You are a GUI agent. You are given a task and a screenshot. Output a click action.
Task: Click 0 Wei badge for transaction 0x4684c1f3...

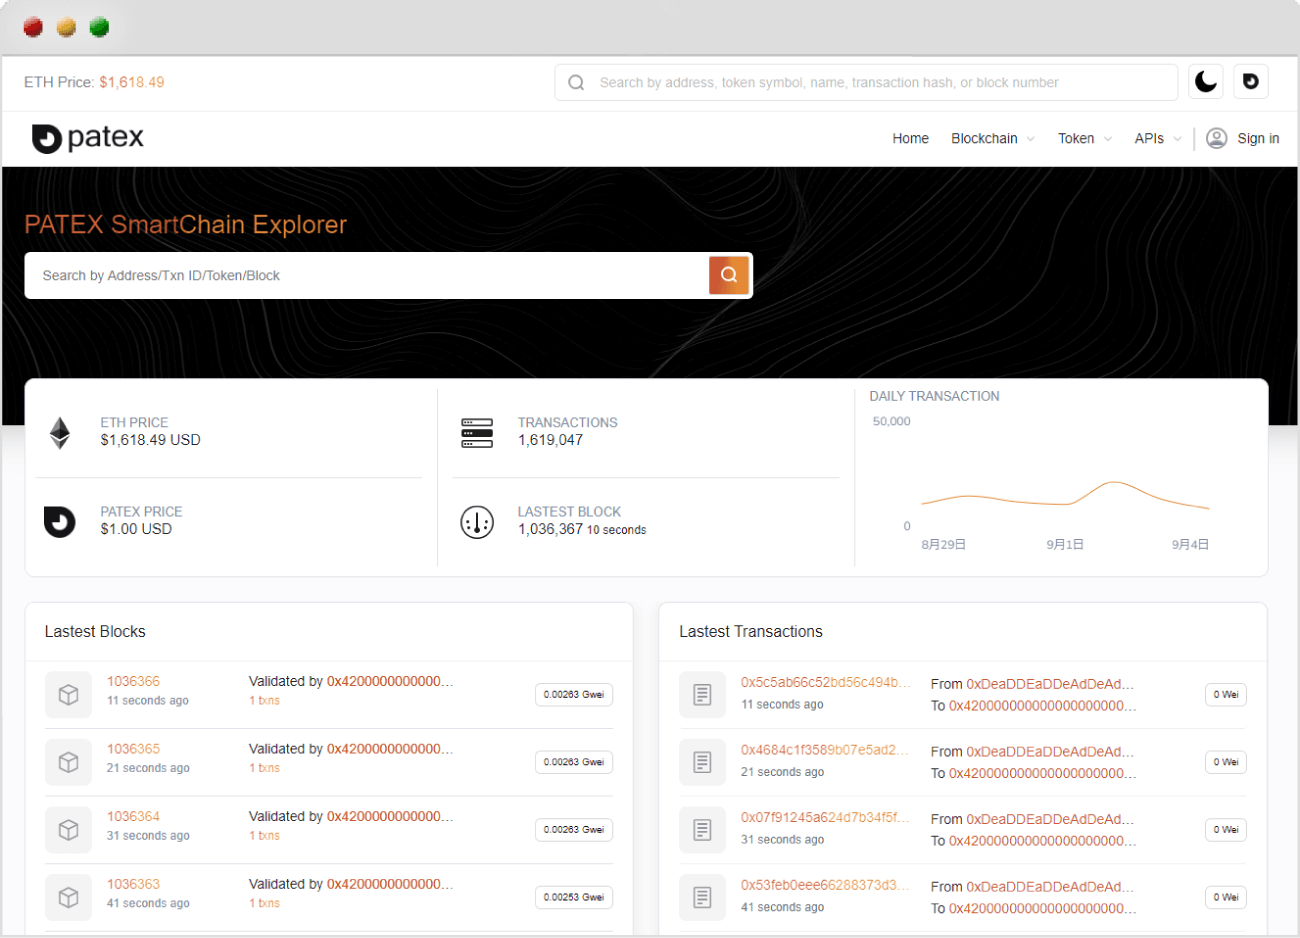[x=1225, y=762]
